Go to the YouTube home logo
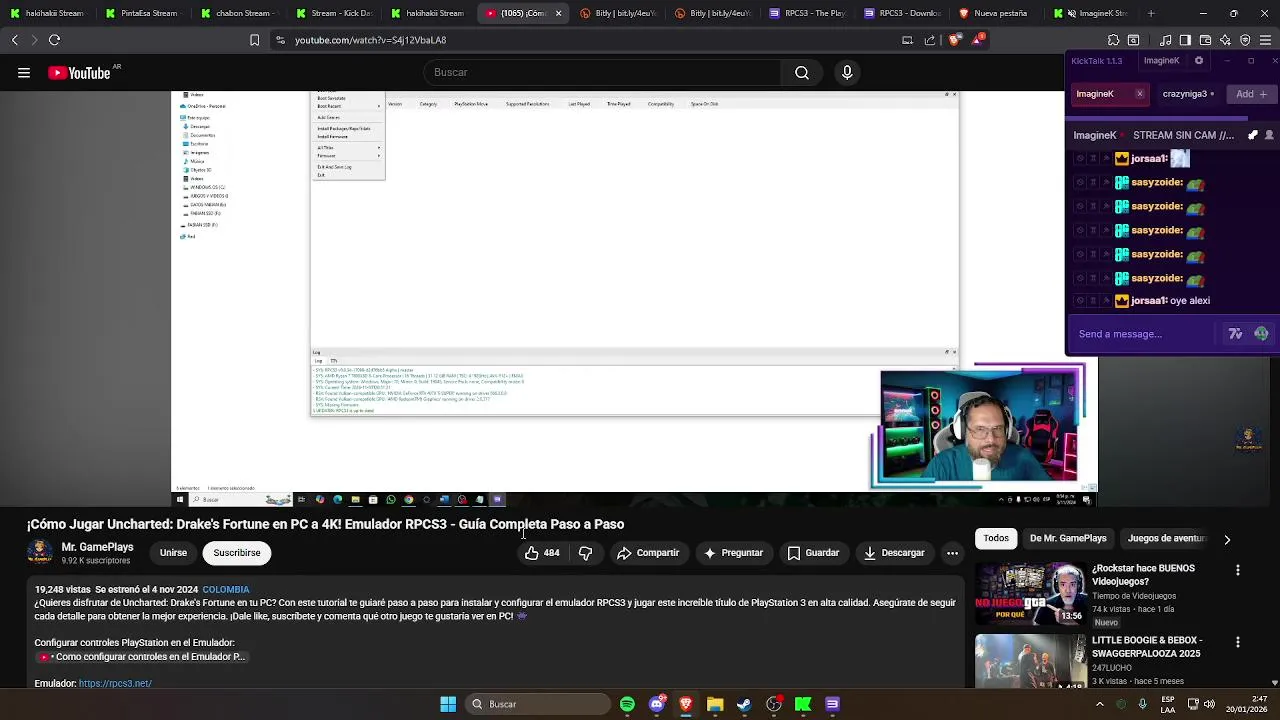Image resolution: width=1280 pixels, height=720 pixels. pyautogui.click(x=79, y=73)
